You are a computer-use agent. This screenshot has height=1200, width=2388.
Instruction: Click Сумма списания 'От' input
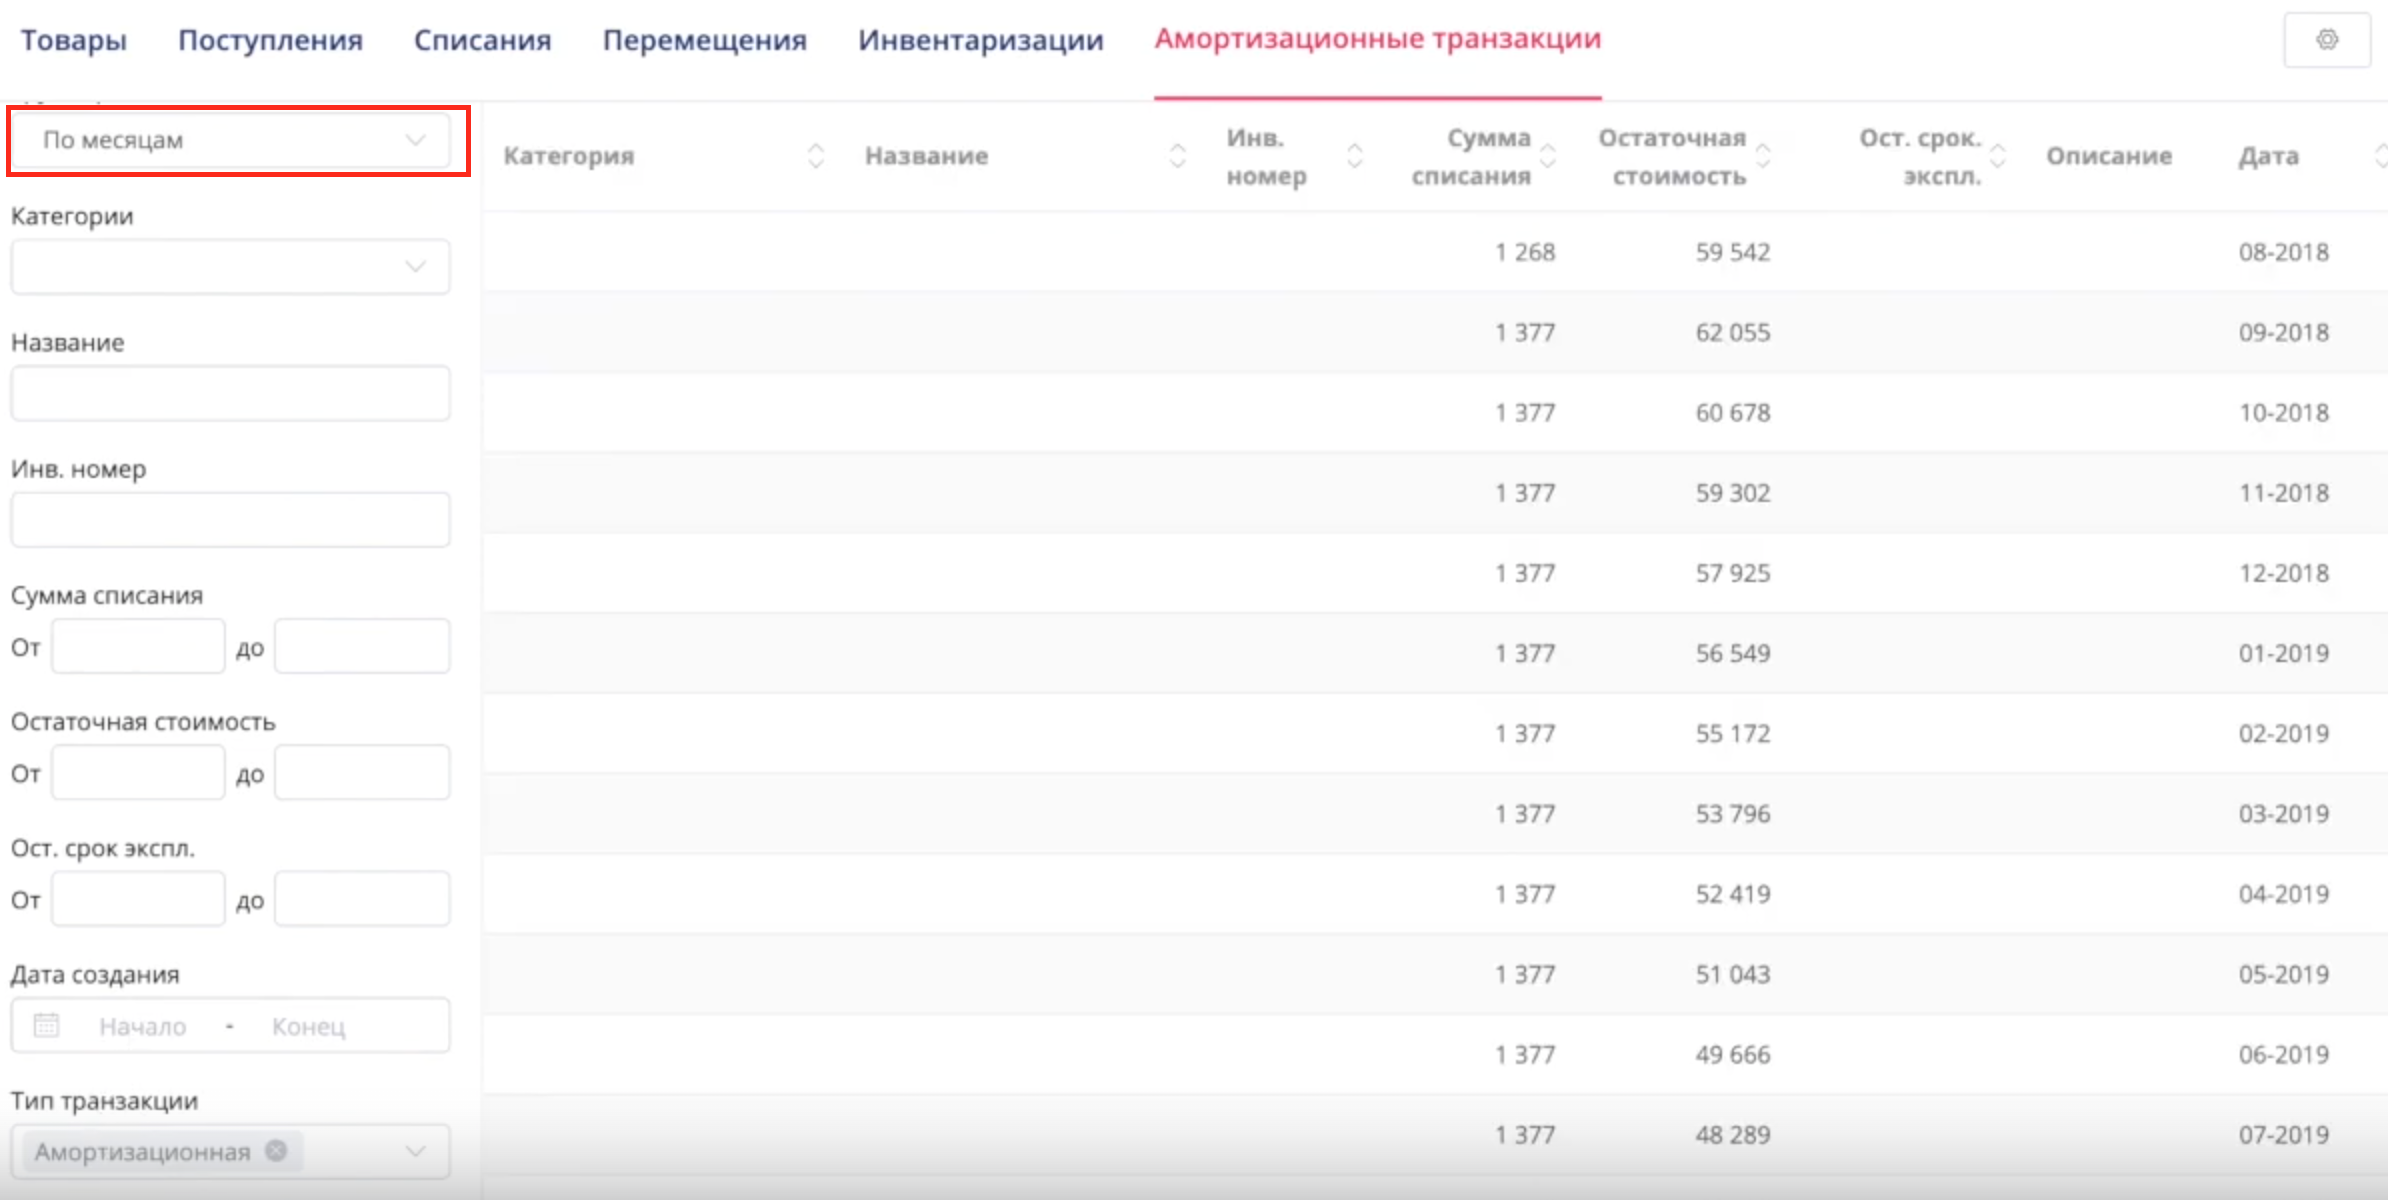coord(138,646)
